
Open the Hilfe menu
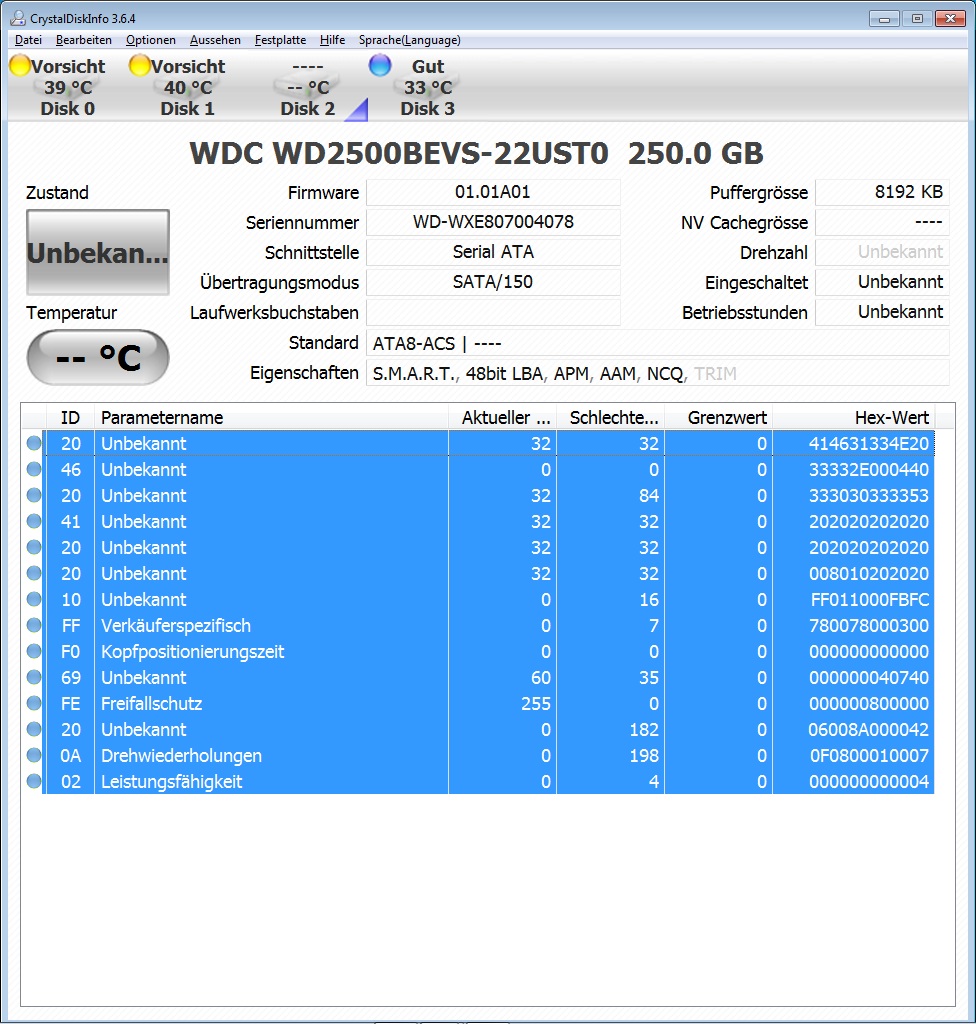332,40
